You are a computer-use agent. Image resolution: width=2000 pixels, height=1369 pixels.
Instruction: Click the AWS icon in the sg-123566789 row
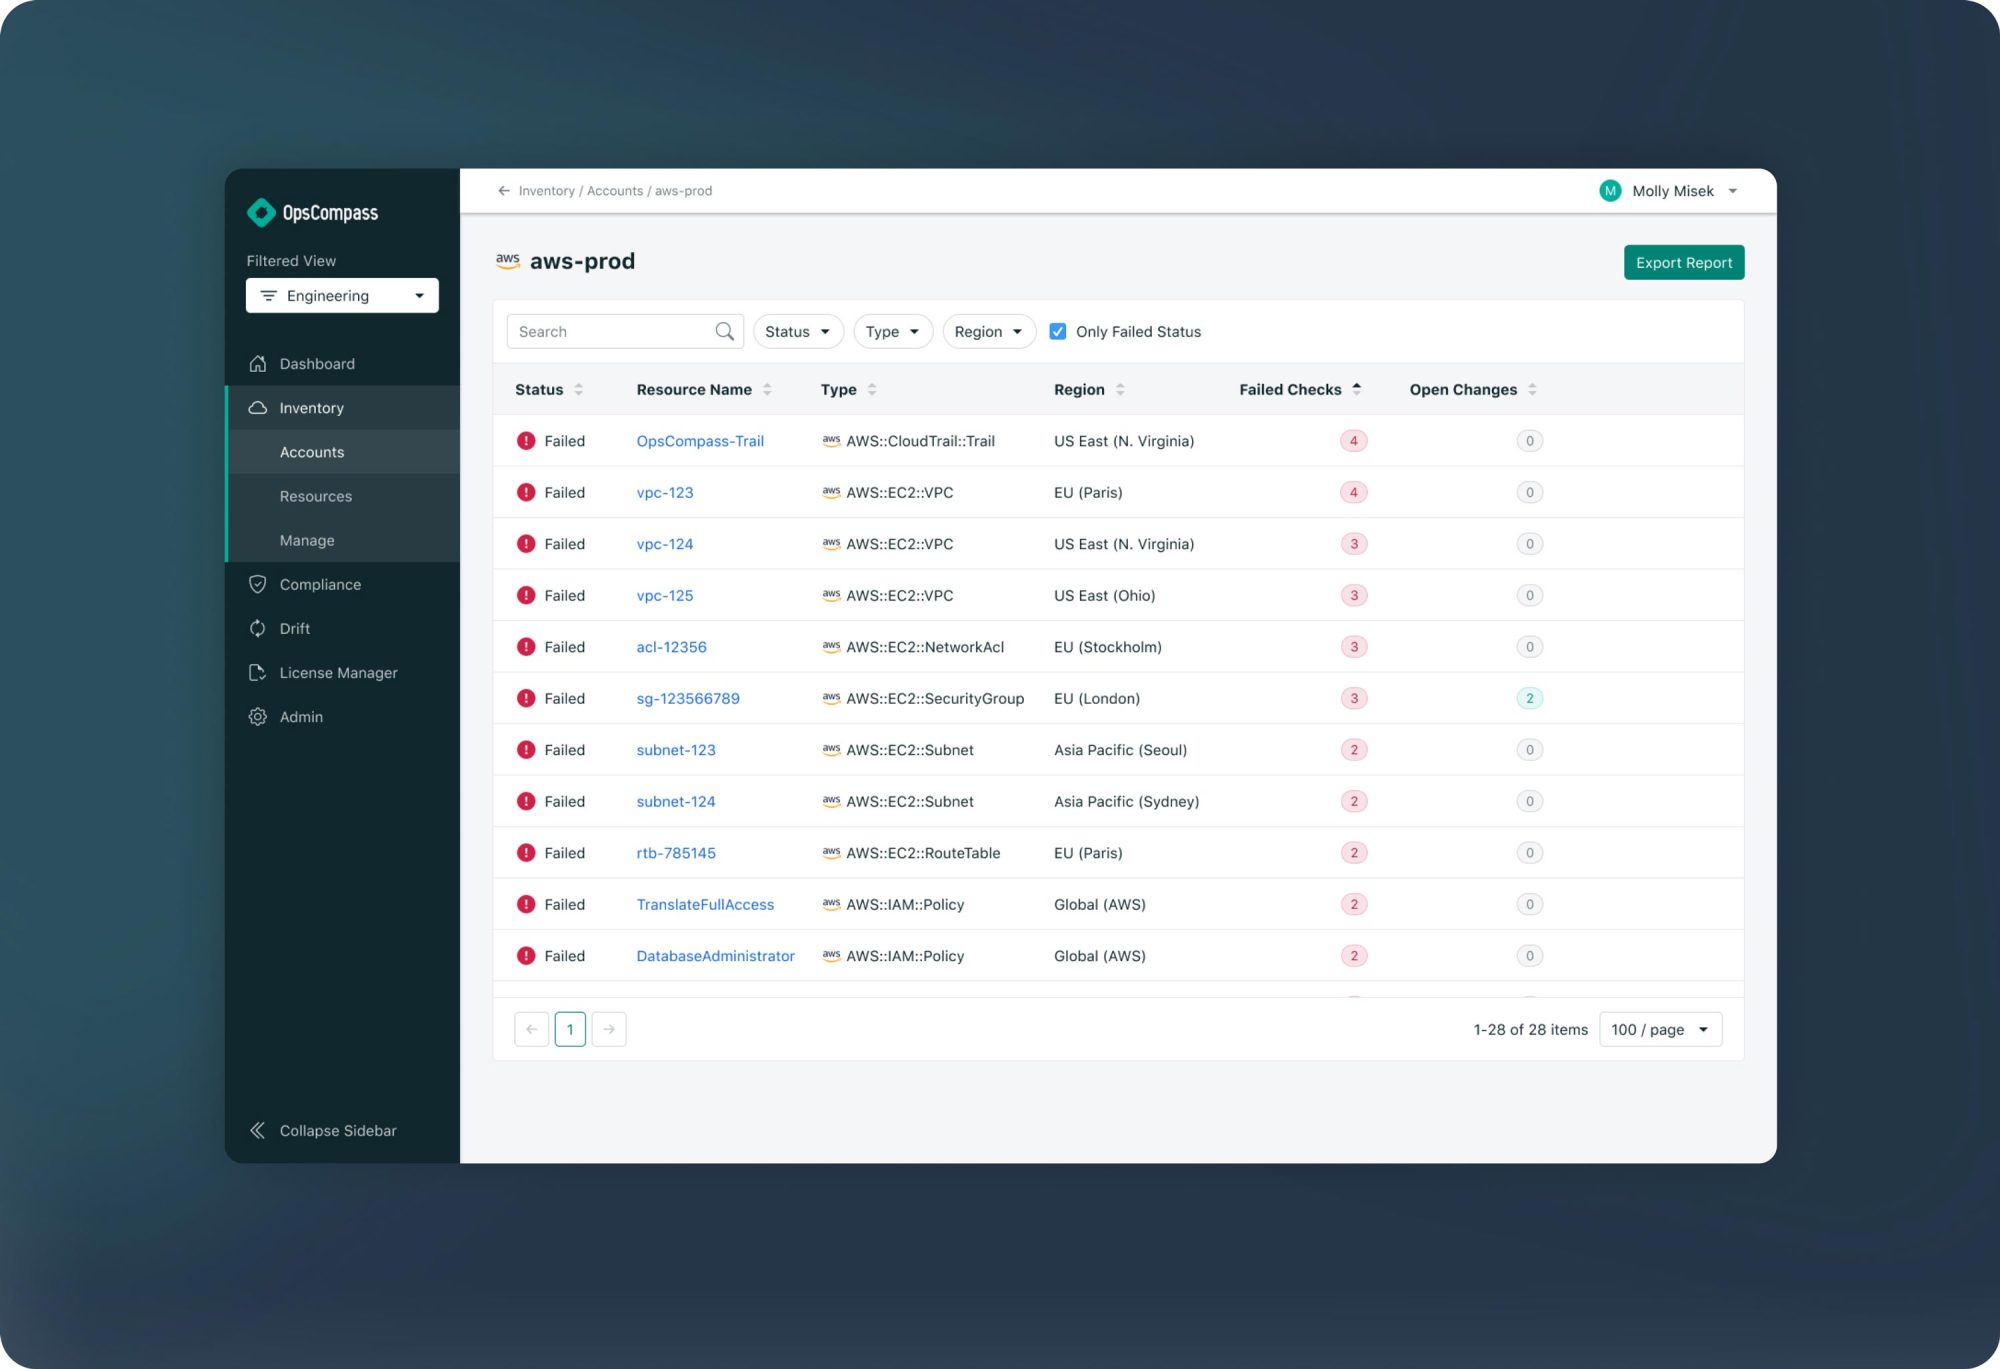coord(831,698)
